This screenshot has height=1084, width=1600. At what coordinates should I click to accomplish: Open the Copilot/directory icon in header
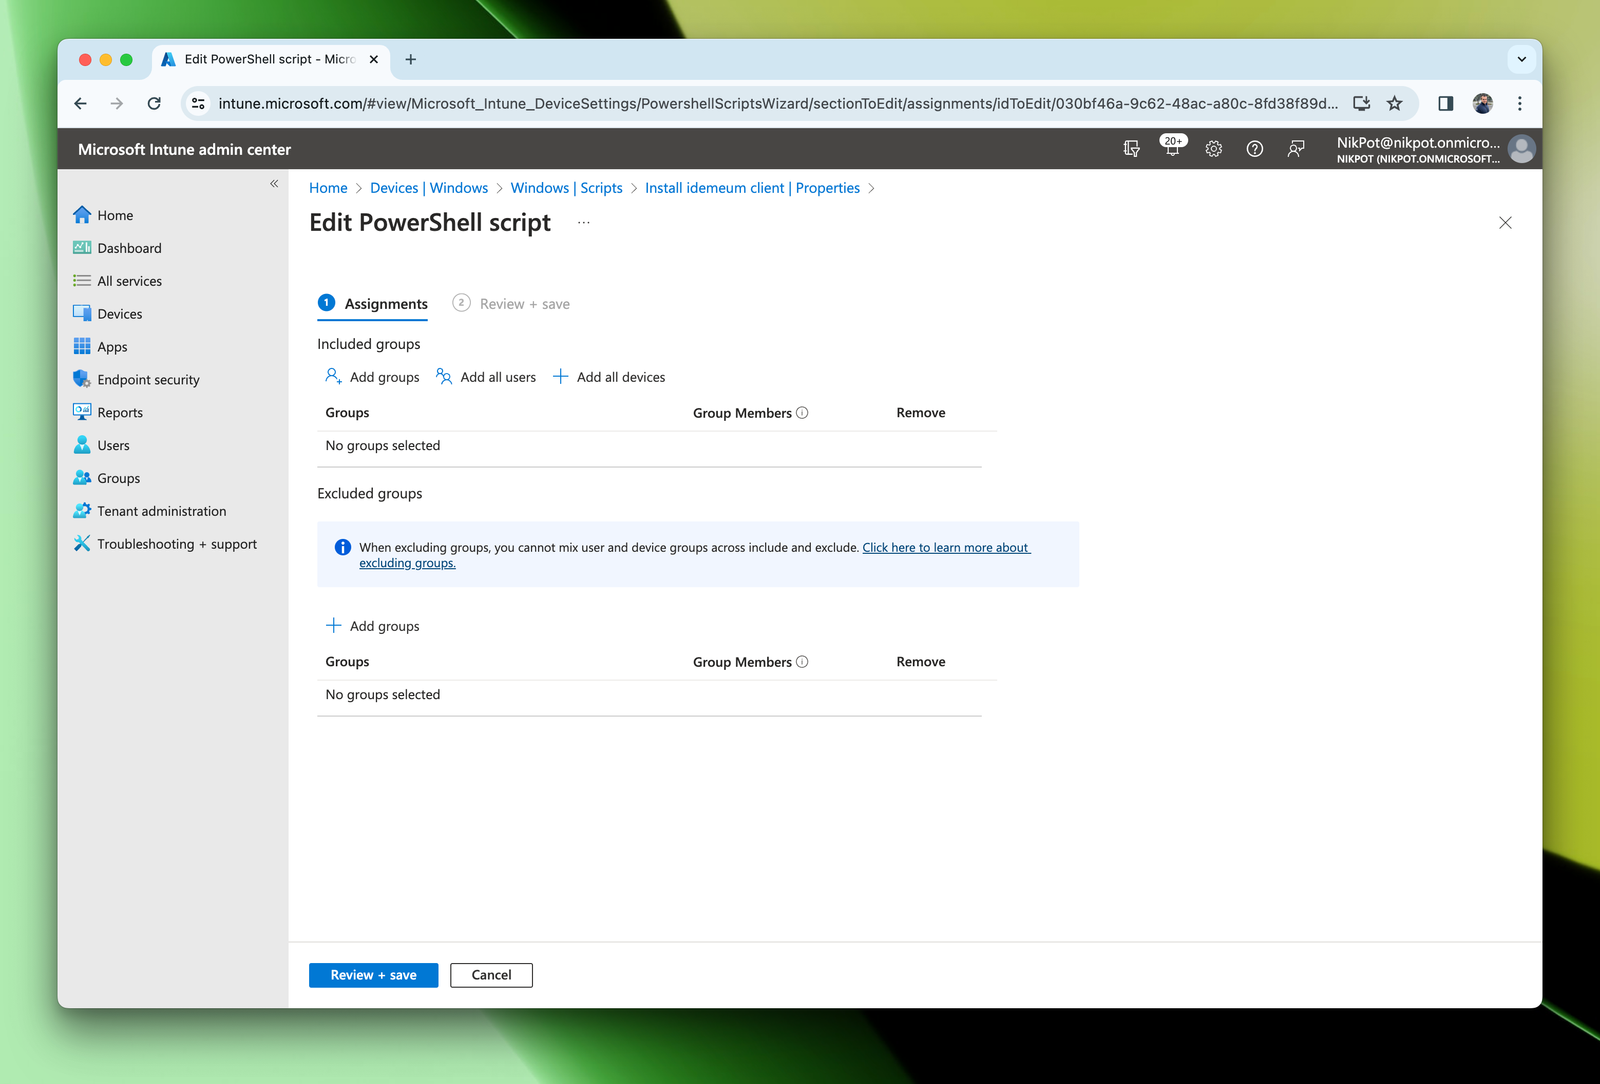point(1131,149)
